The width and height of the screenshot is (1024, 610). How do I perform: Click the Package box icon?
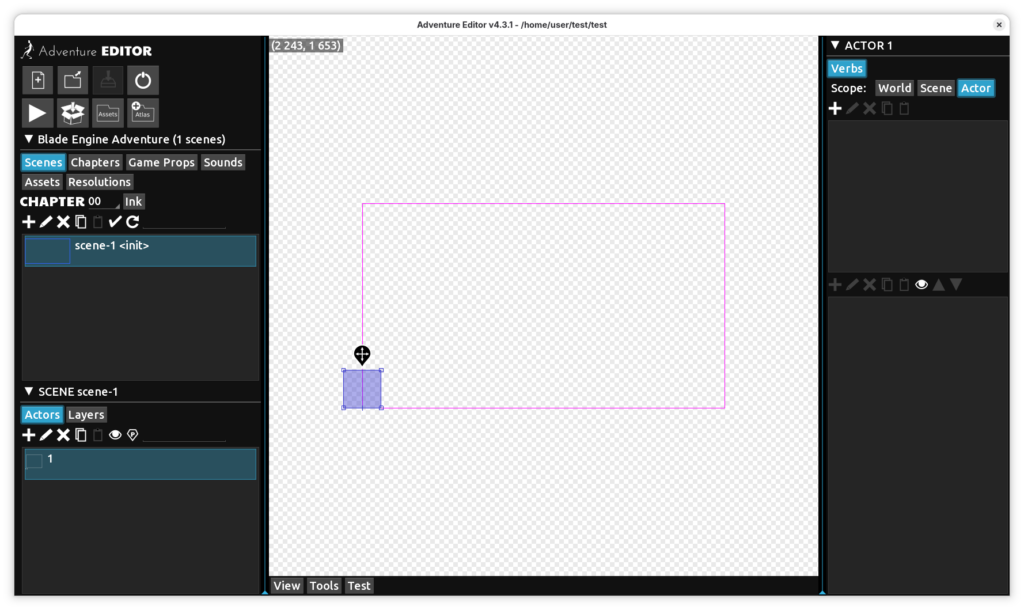[x=72, y=113]
